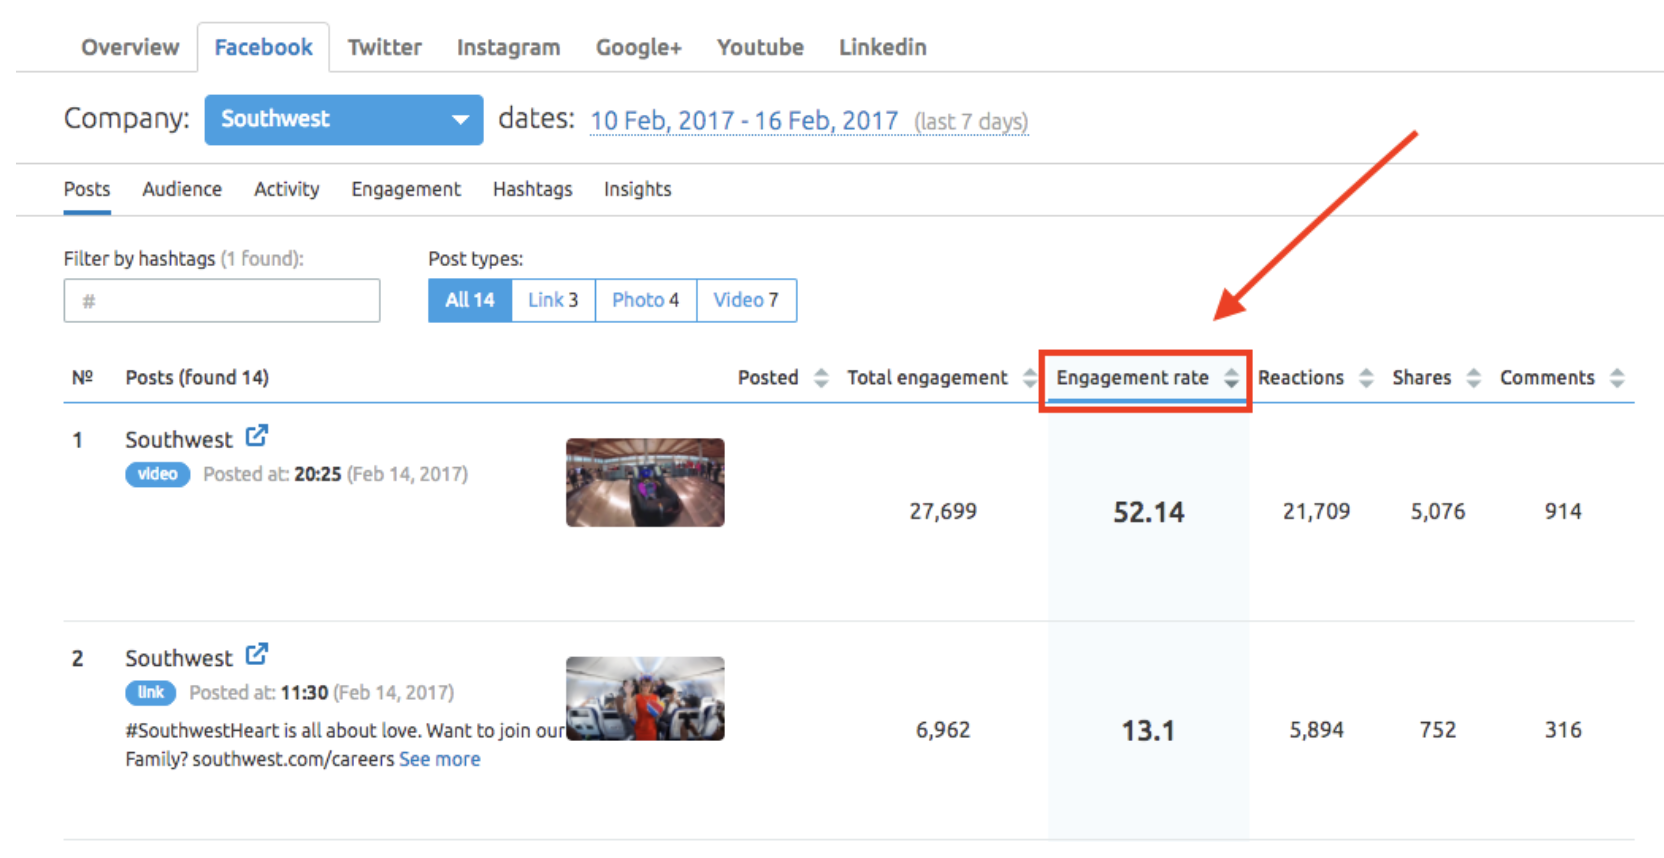Switch to the Overview tab
The image size is (1664, 858).
(130, 47)
